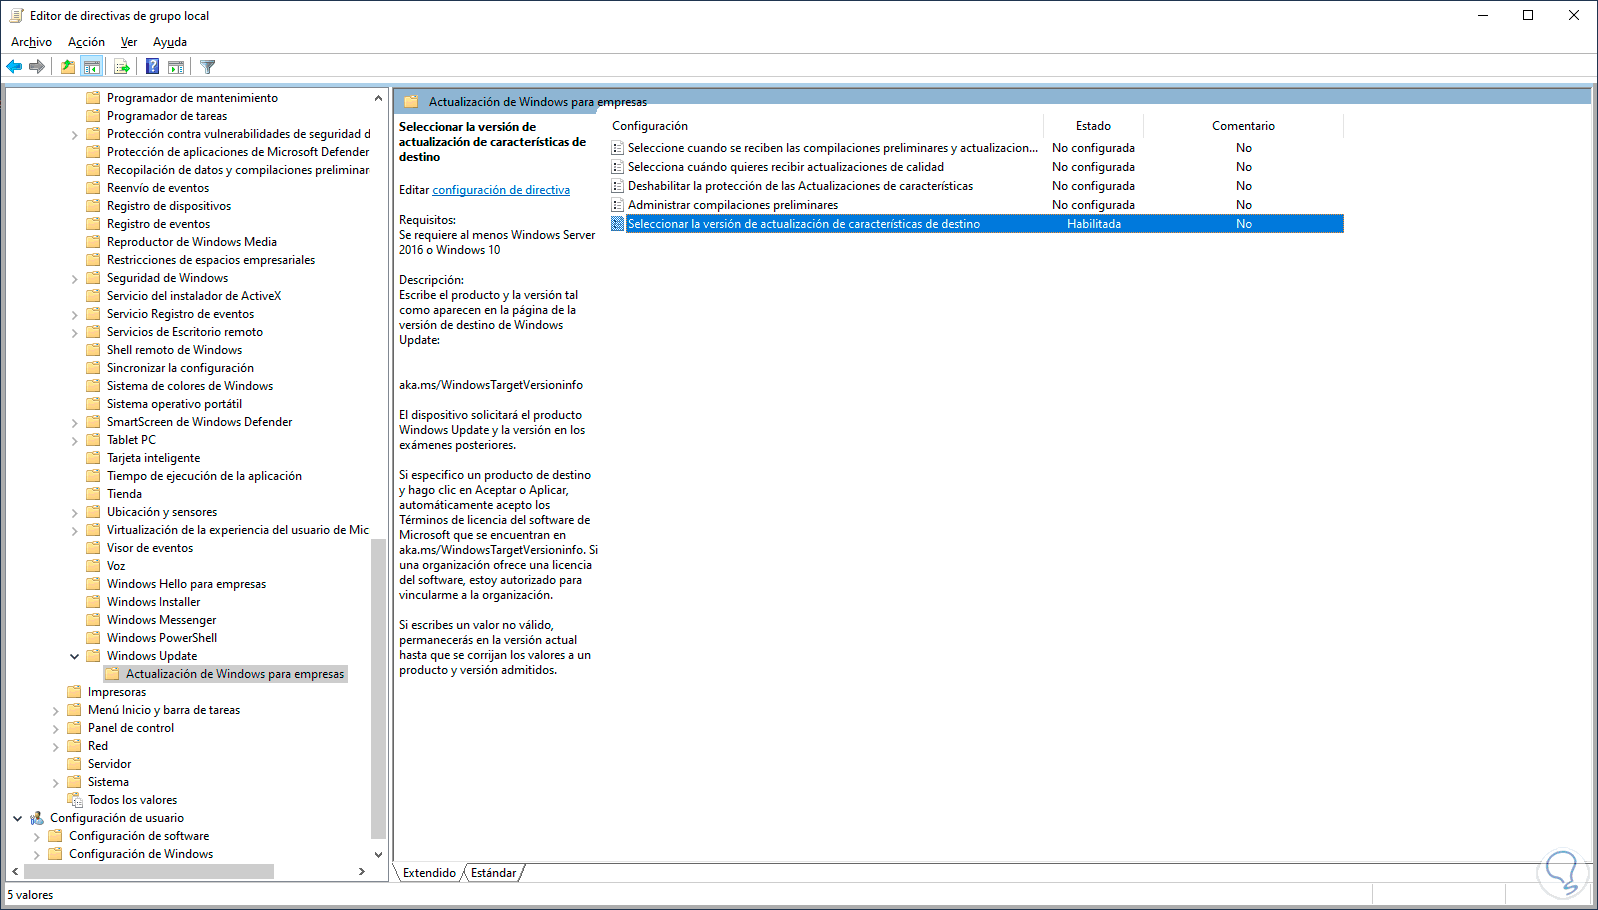Viewport: 1598px width, 910px height.
Task: Click the tree pane horizontal scrollbar thumb
Action: 148,872
